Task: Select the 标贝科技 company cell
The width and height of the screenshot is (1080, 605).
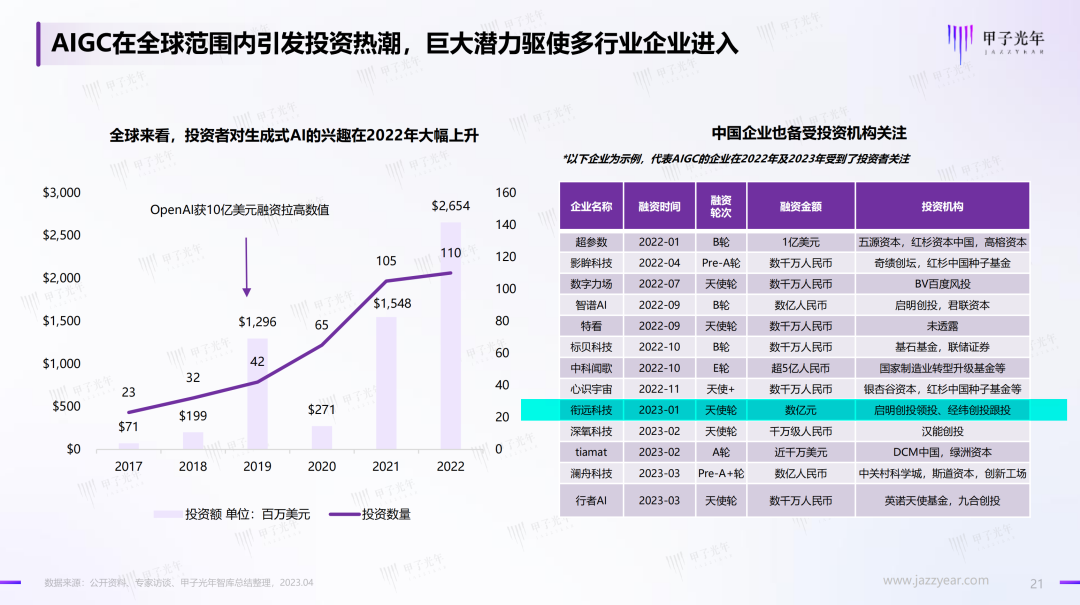Action: pos(591,347)
